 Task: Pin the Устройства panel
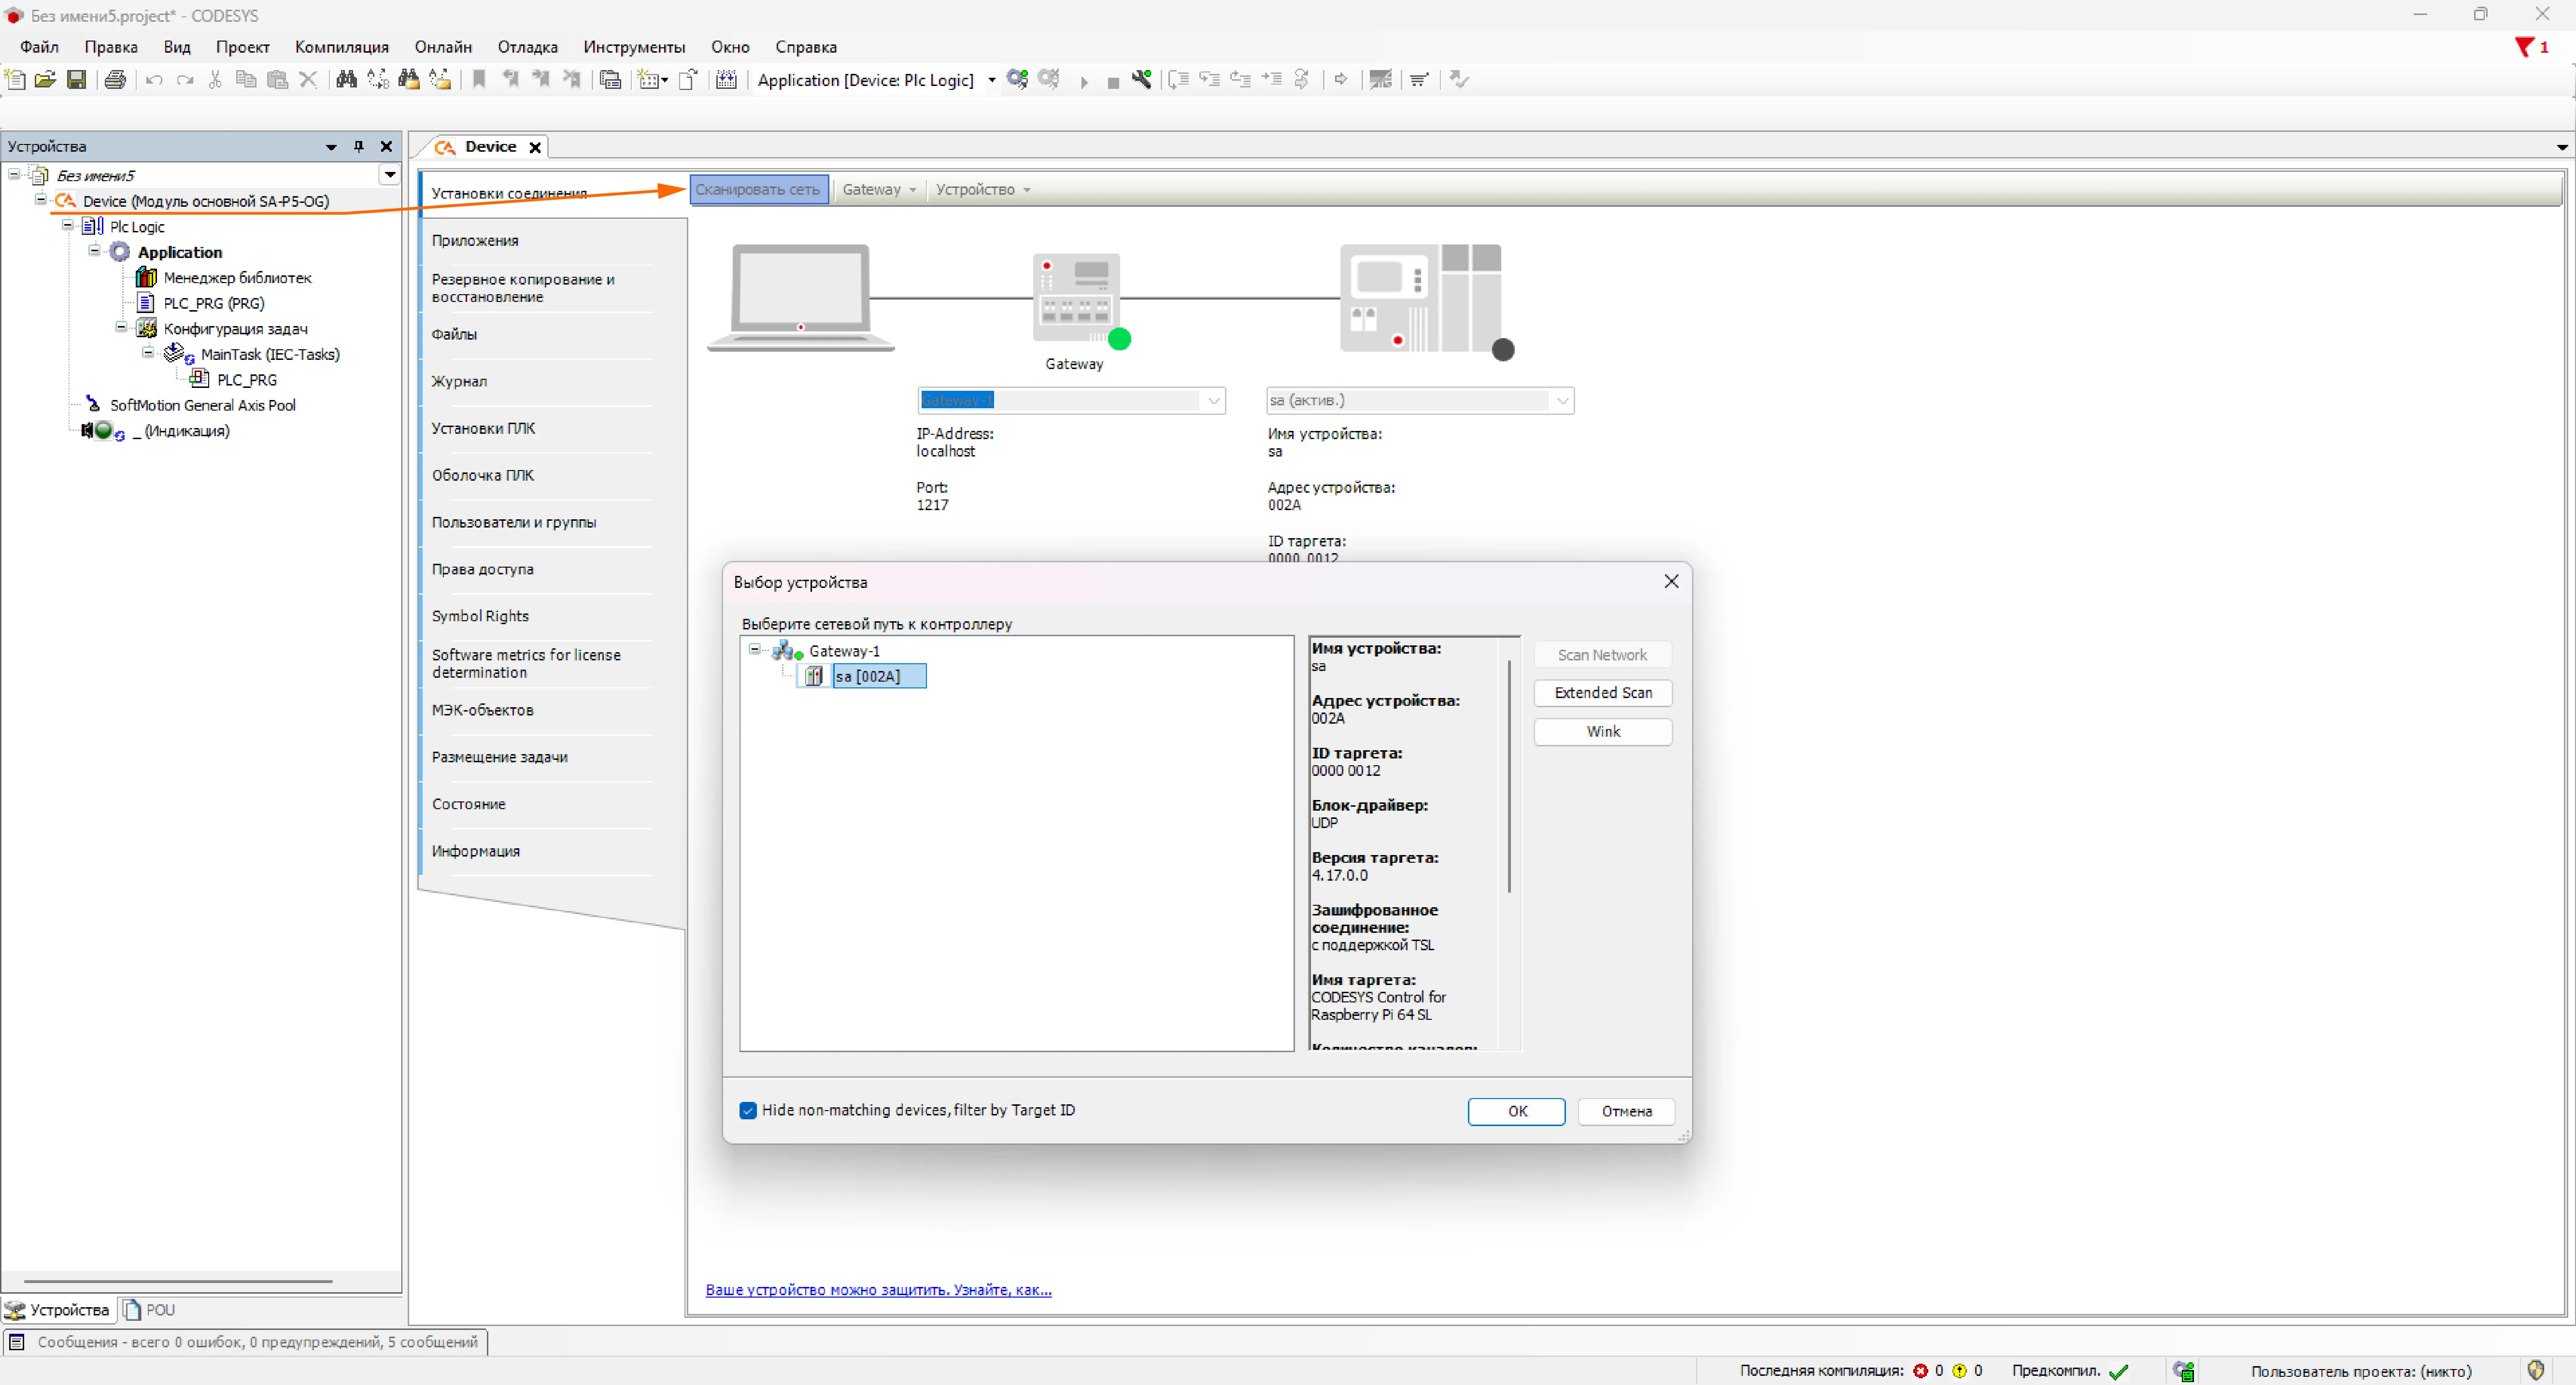point(359,147)
